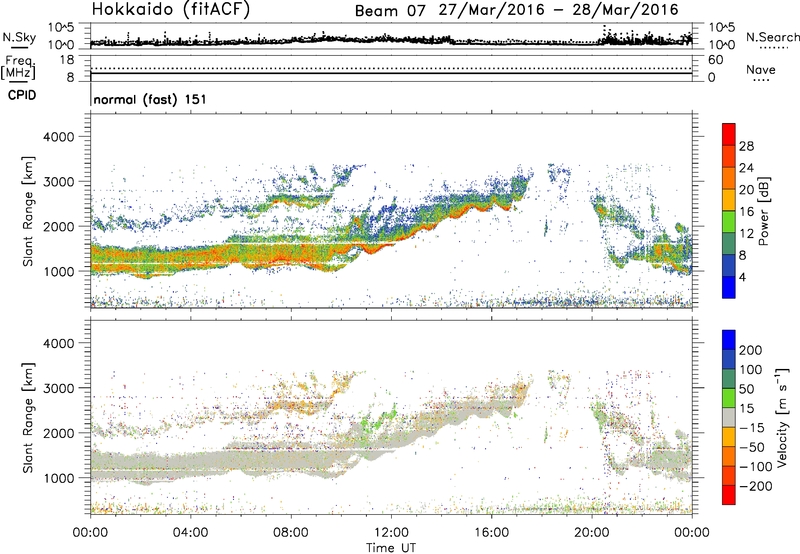The image size is (800, 554).
Task: Click the '04:00' time axis label
Action: (191, 533)
